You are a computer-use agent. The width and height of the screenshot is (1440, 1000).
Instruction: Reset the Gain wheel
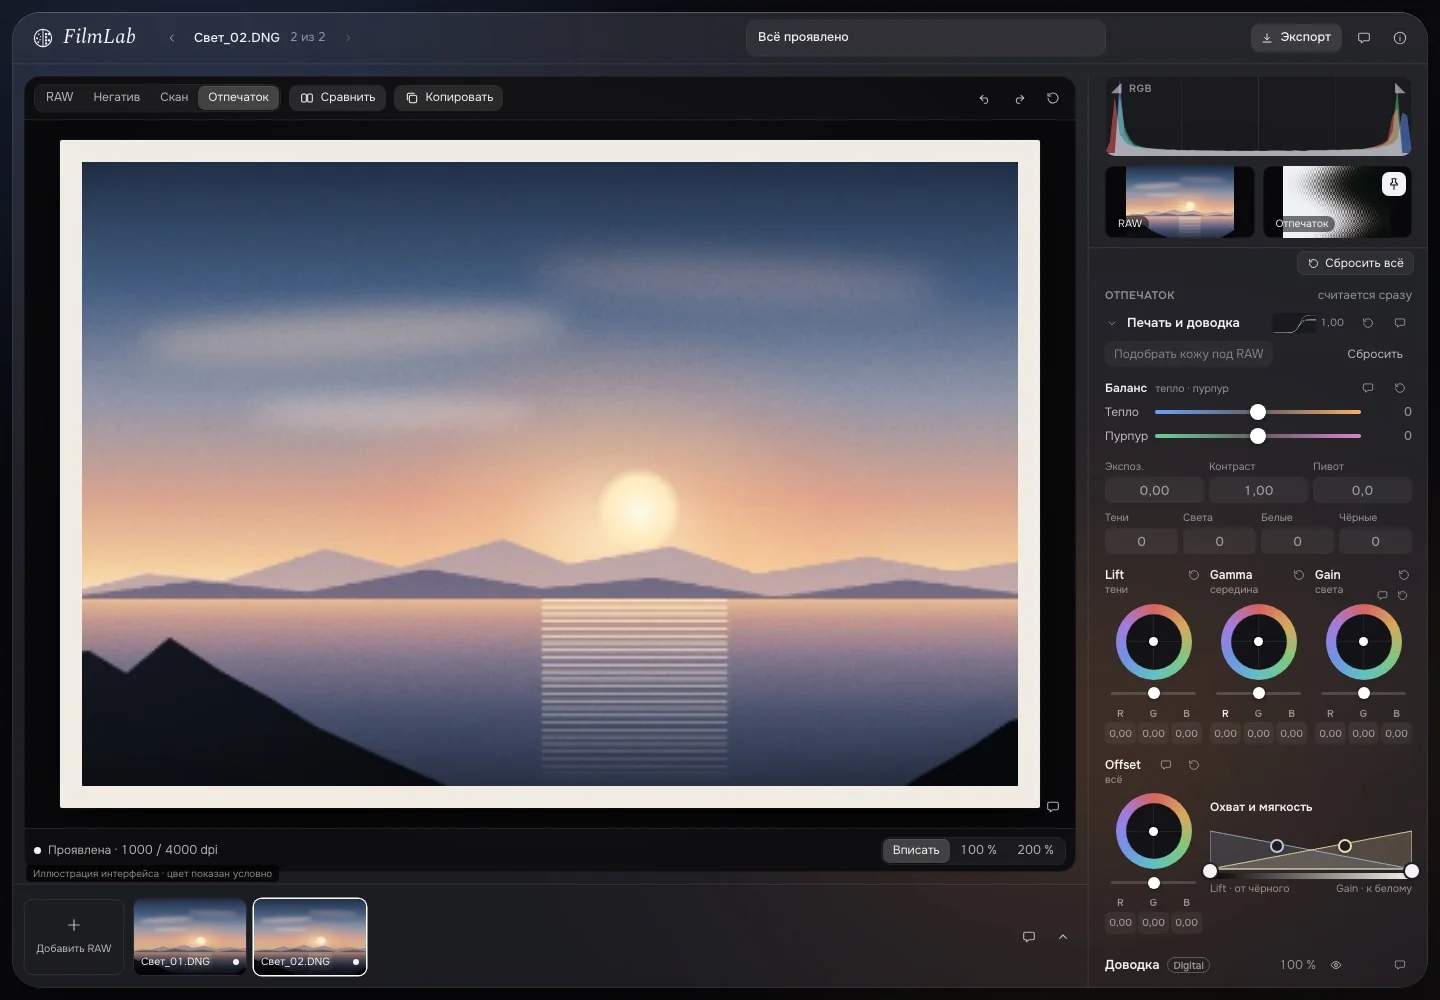coord(1404,574)
